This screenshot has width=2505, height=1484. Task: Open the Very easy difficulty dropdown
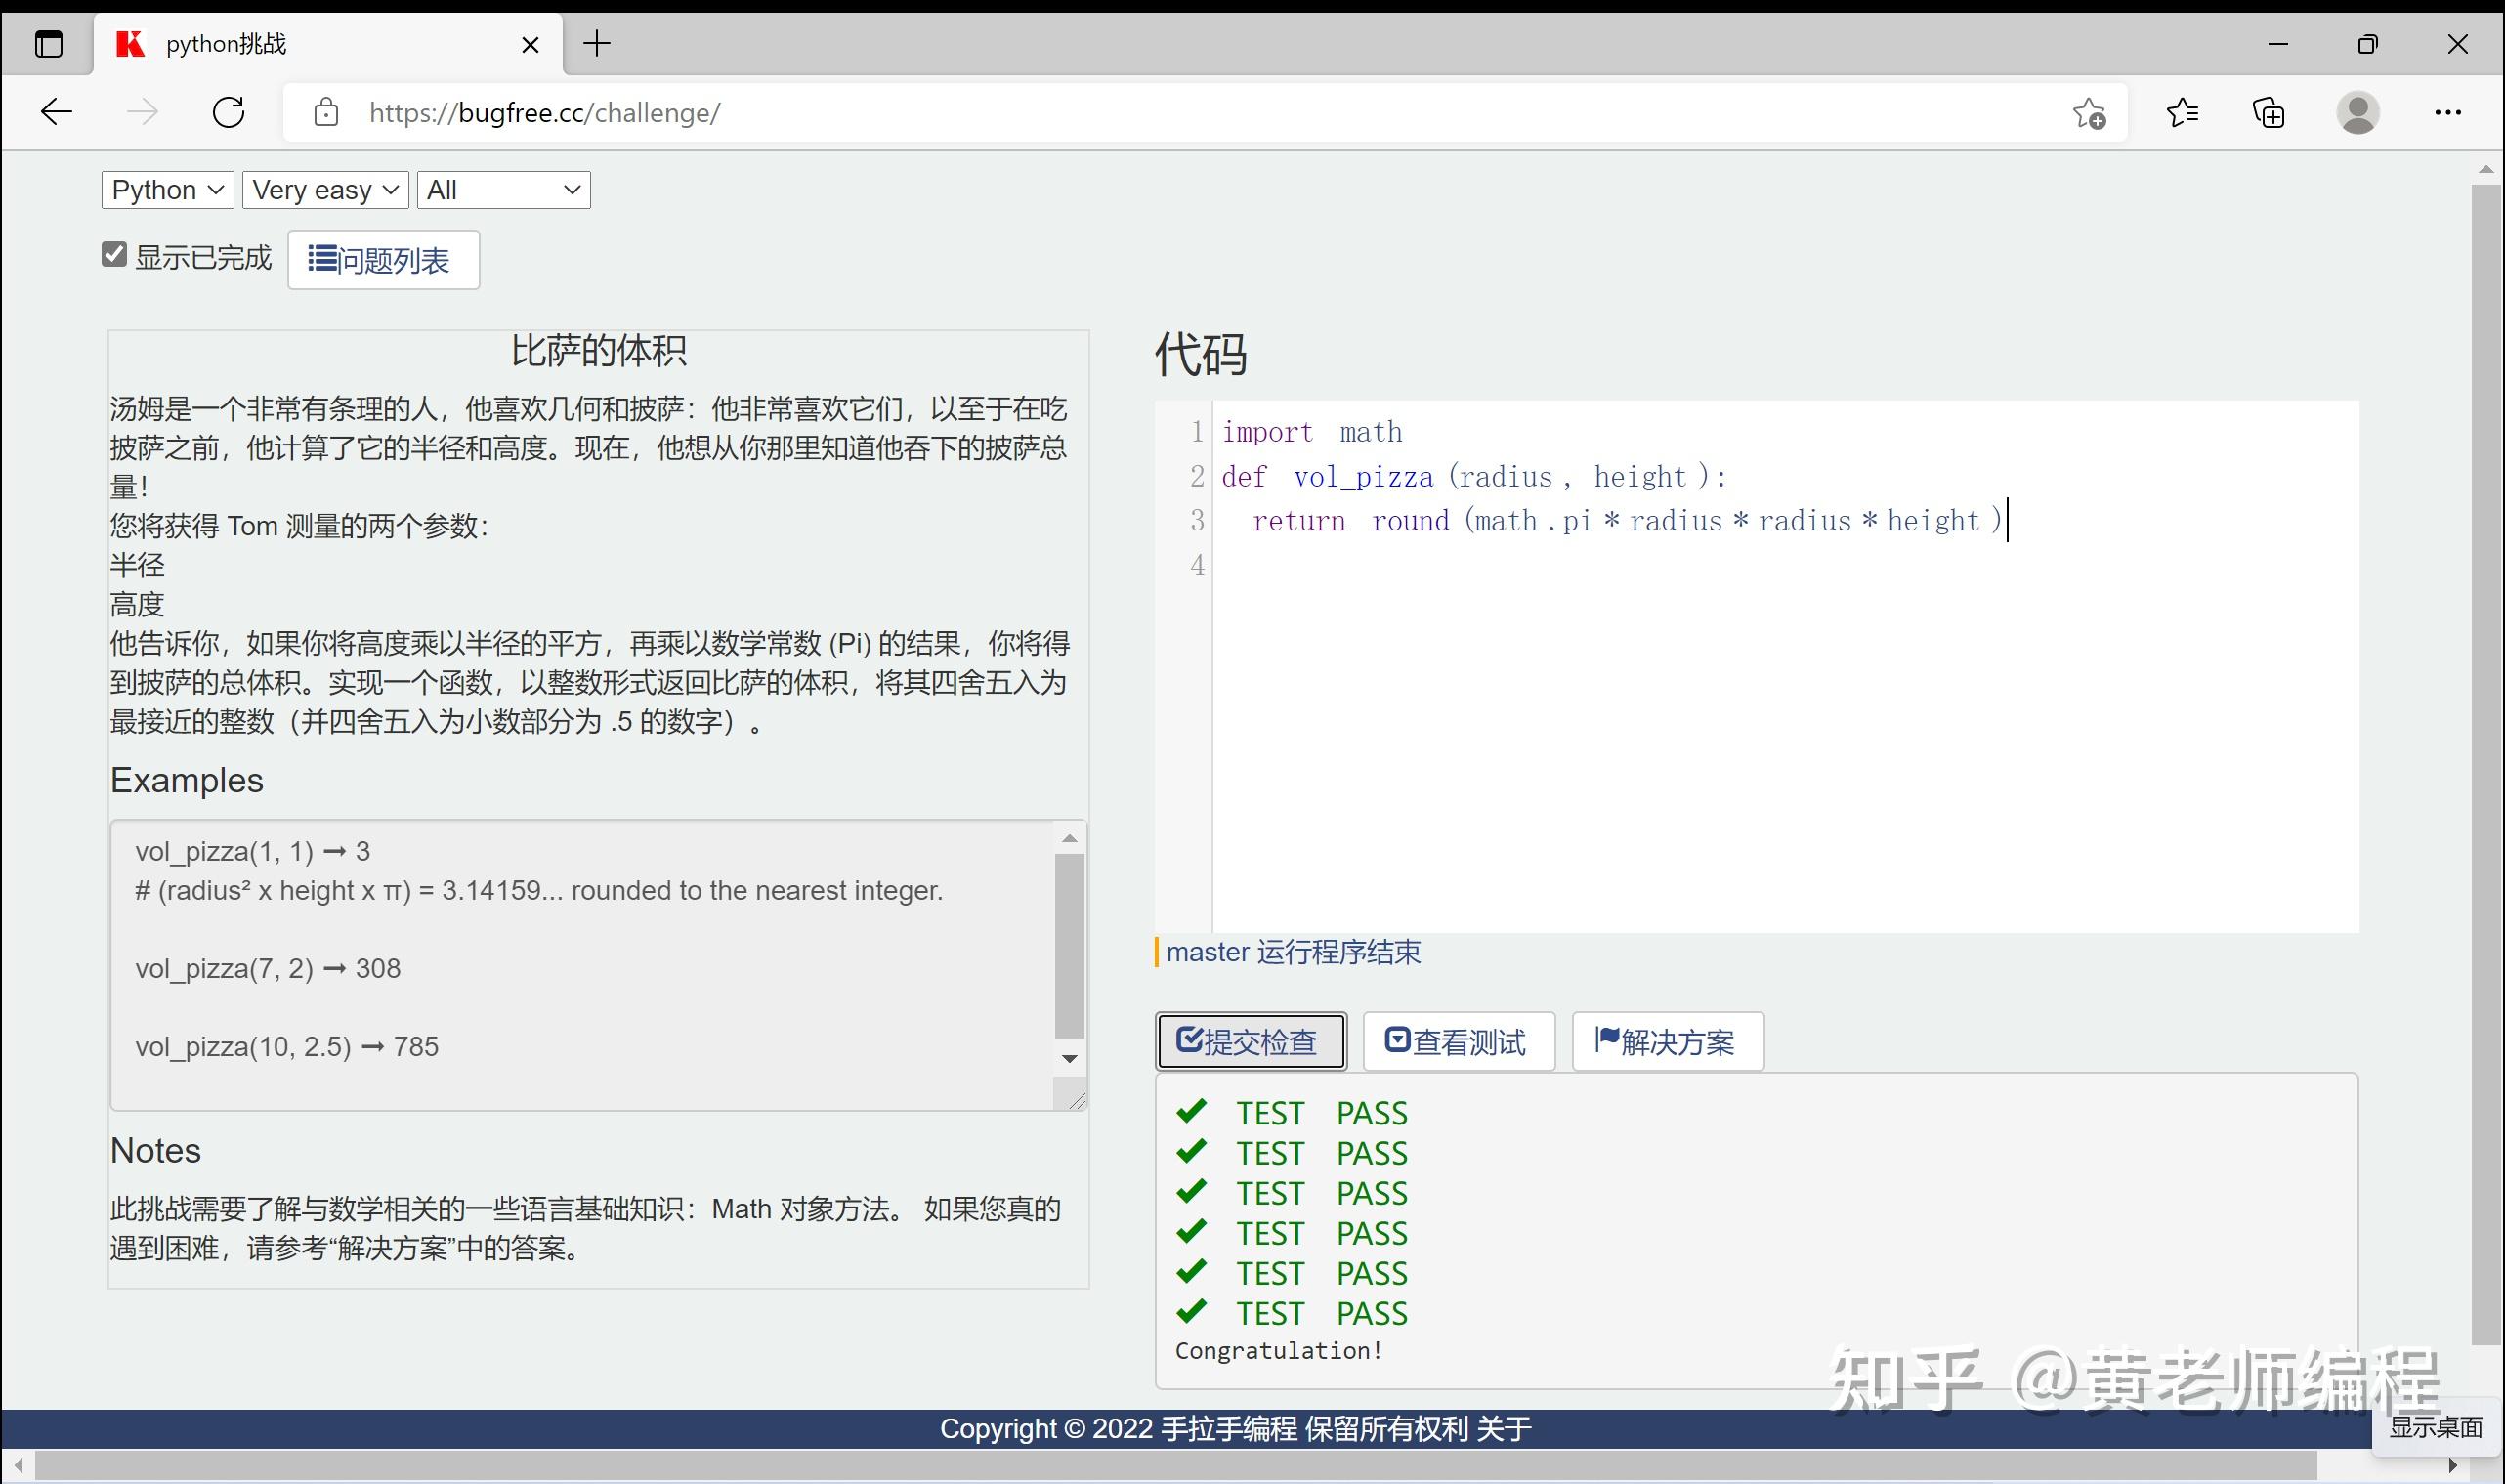click(326, 190)
